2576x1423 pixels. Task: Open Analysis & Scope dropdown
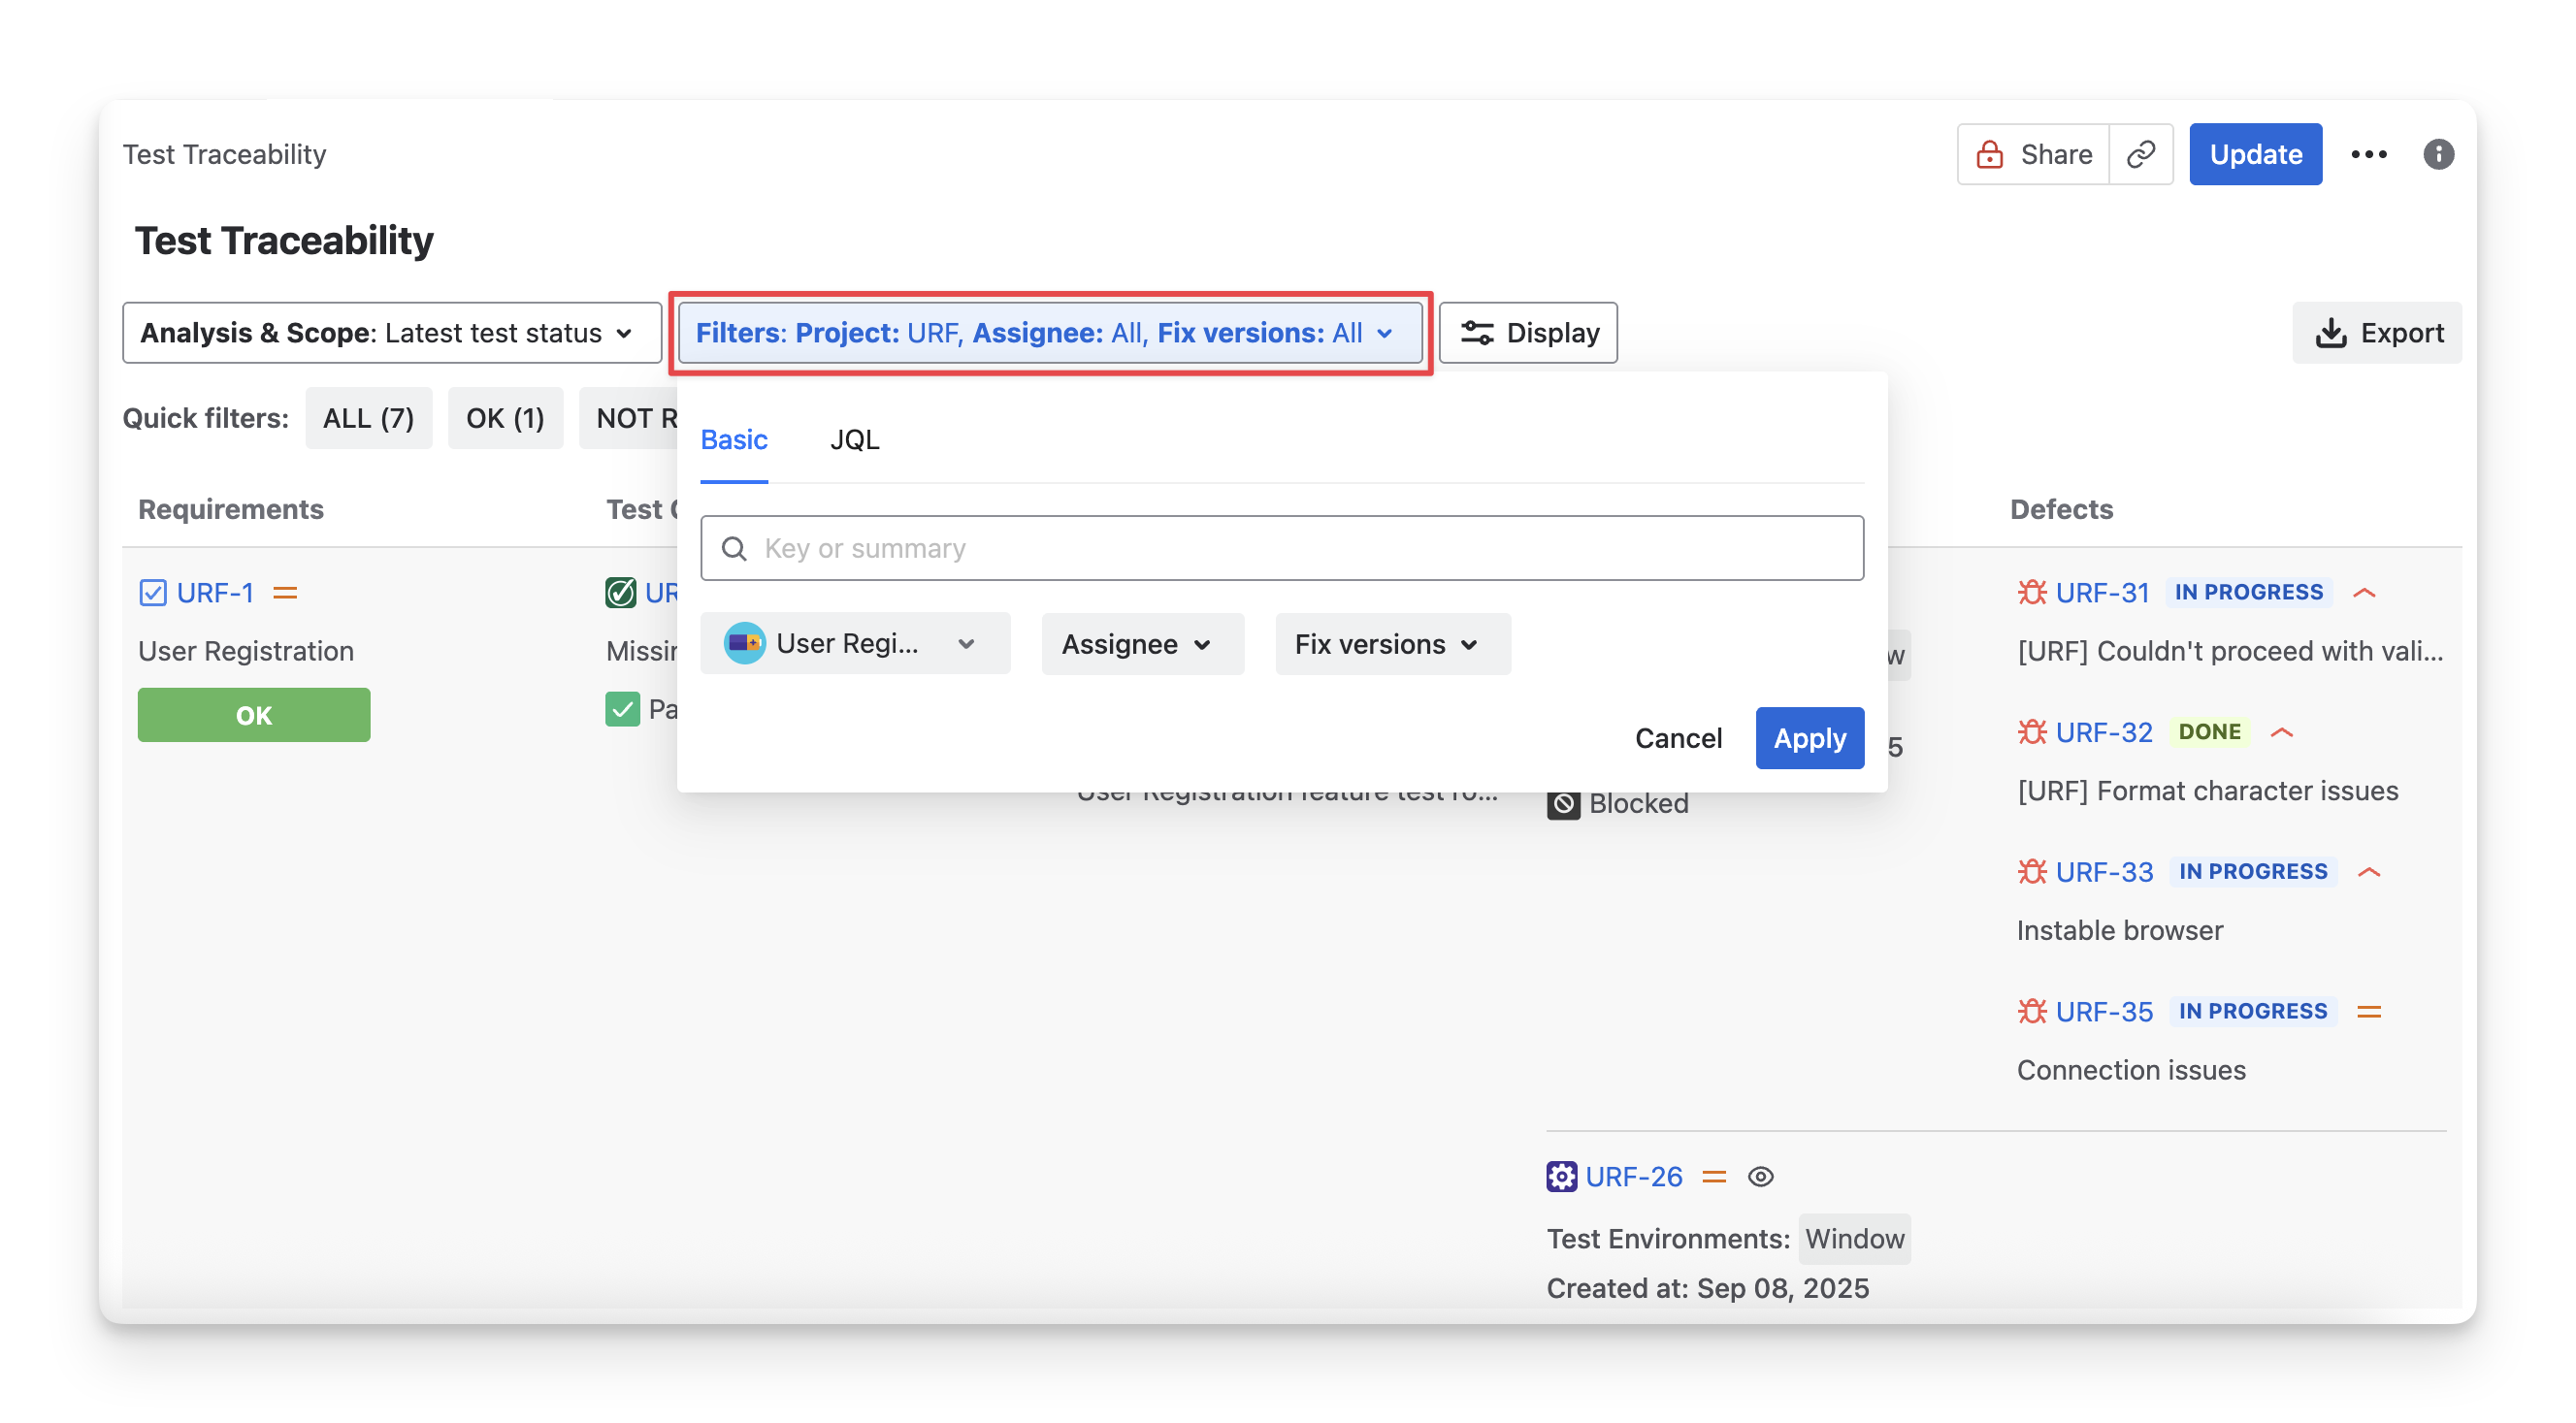click(x=391, y=333)
